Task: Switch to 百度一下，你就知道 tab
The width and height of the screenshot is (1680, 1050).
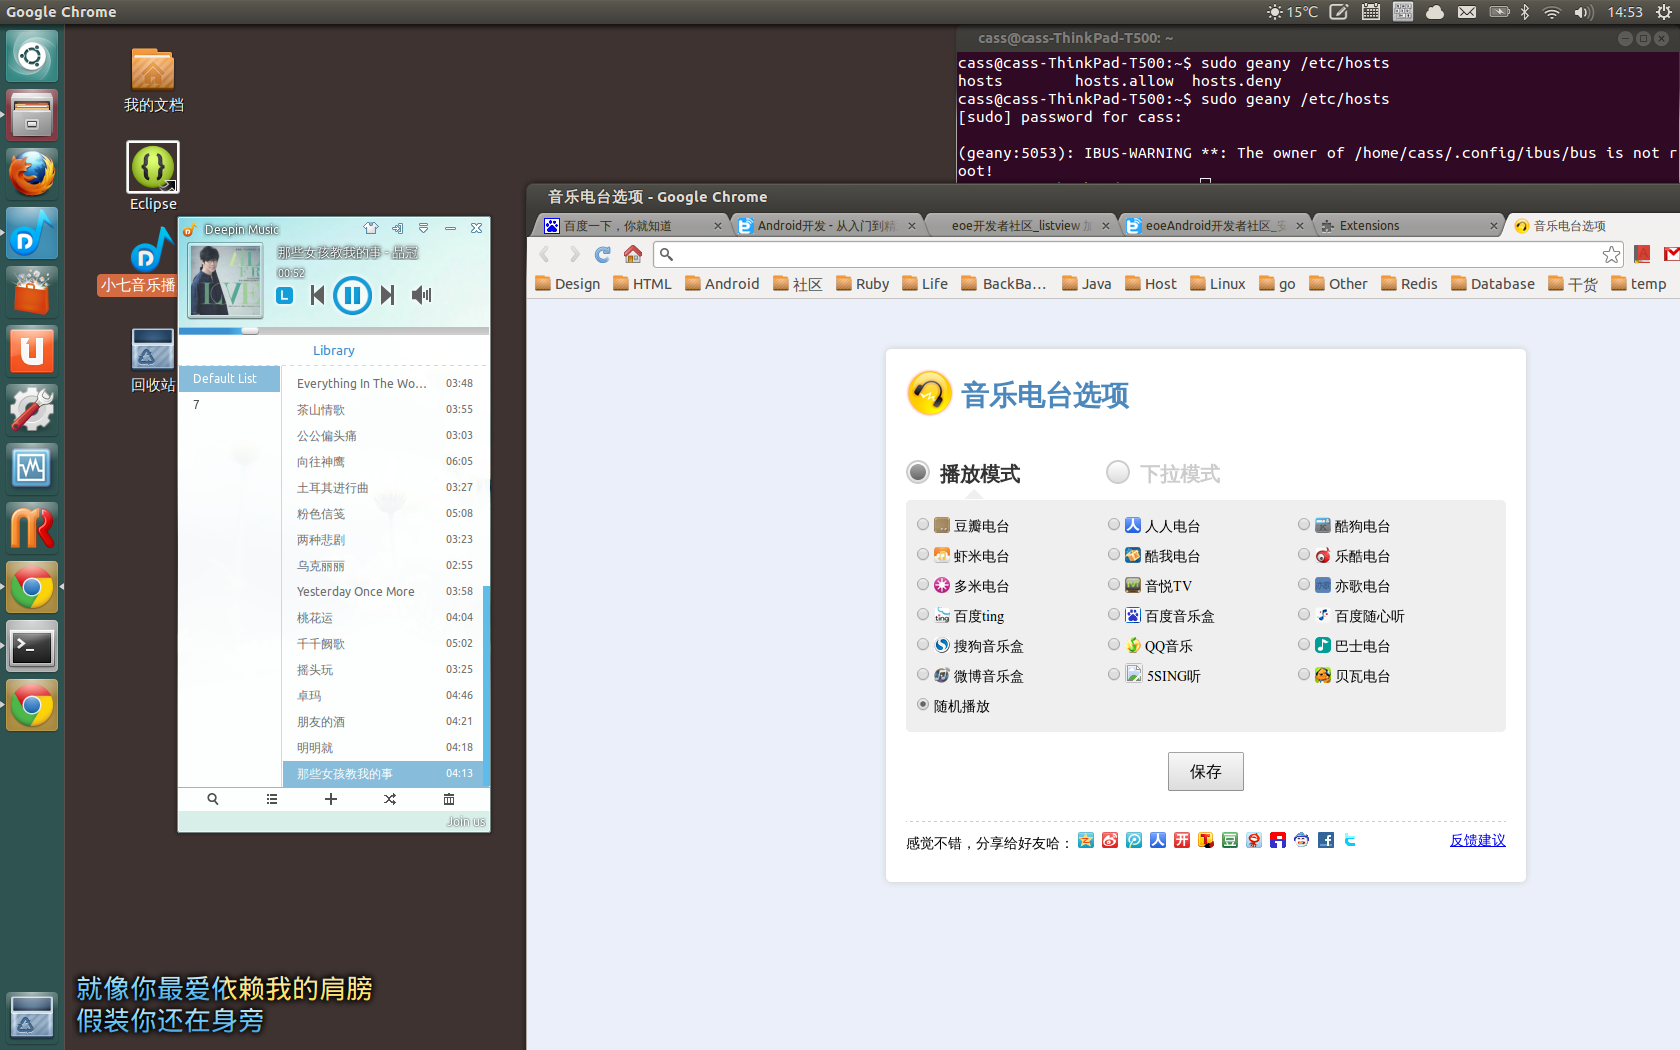Action: [x=633, y=226]
